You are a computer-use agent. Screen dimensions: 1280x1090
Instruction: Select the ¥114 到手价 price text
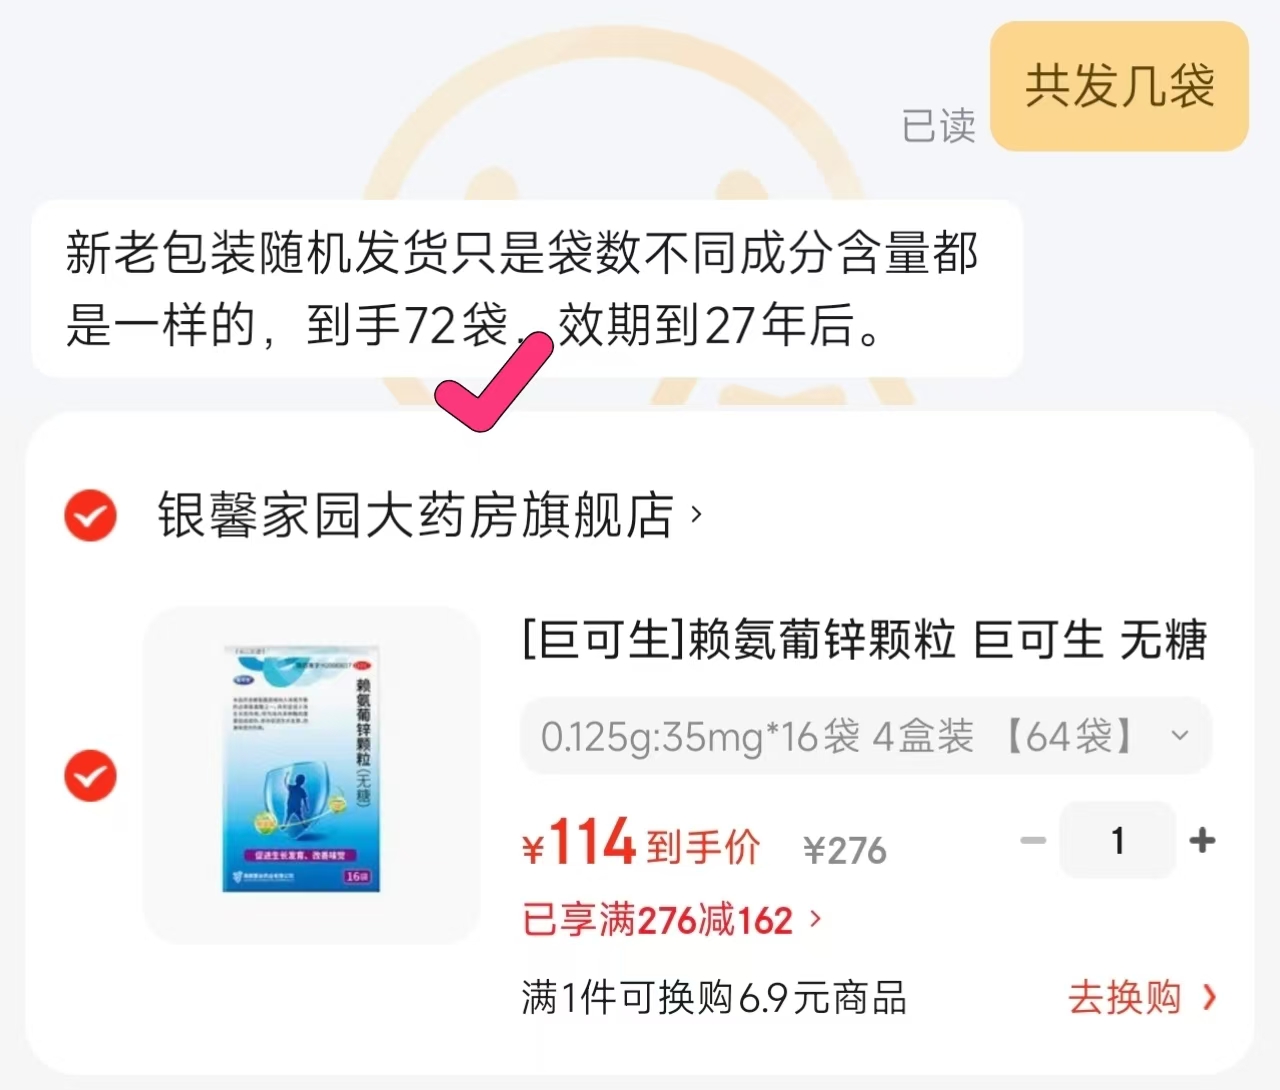(x=640, y=845)
